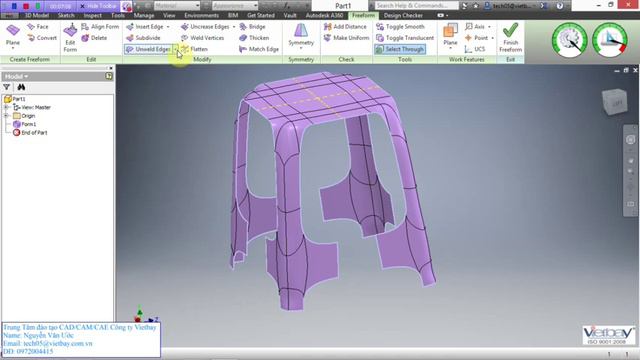Open the Manage tab
The width and height of the screenshot is (640, 360).
pos(144,16)
